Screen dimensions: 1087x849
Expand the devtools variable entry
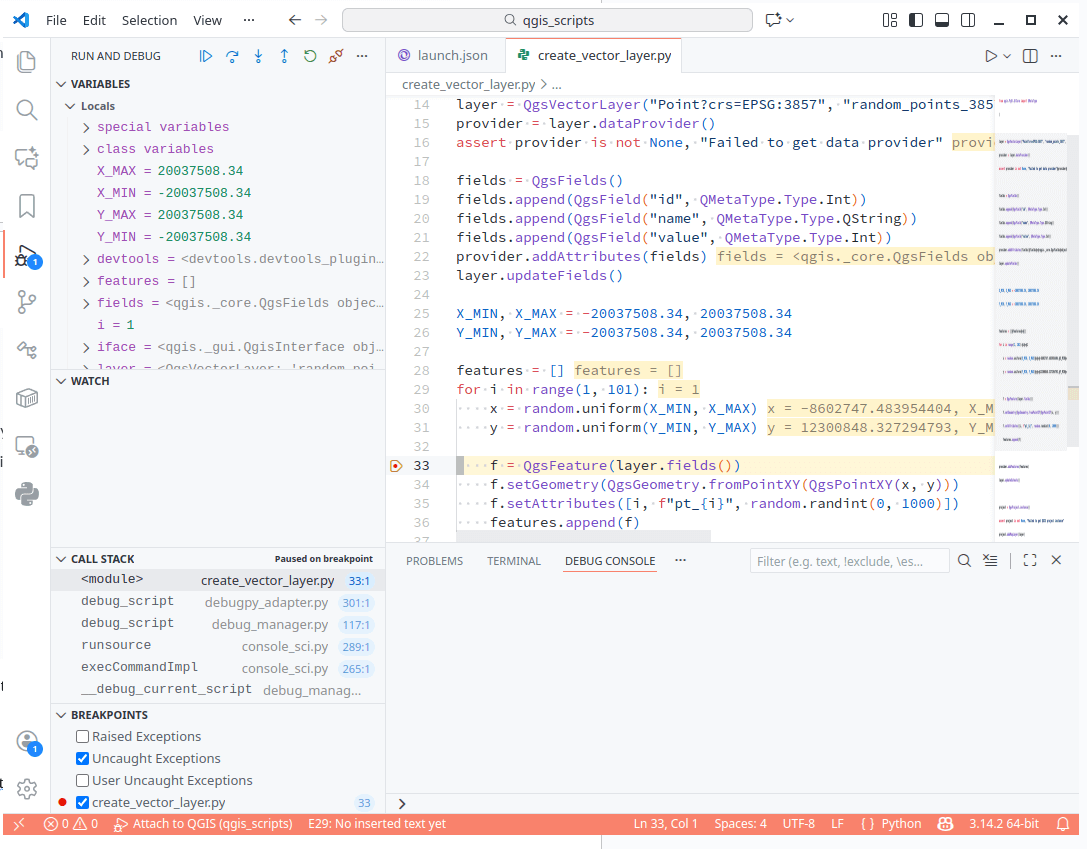(x=87, y=259)
